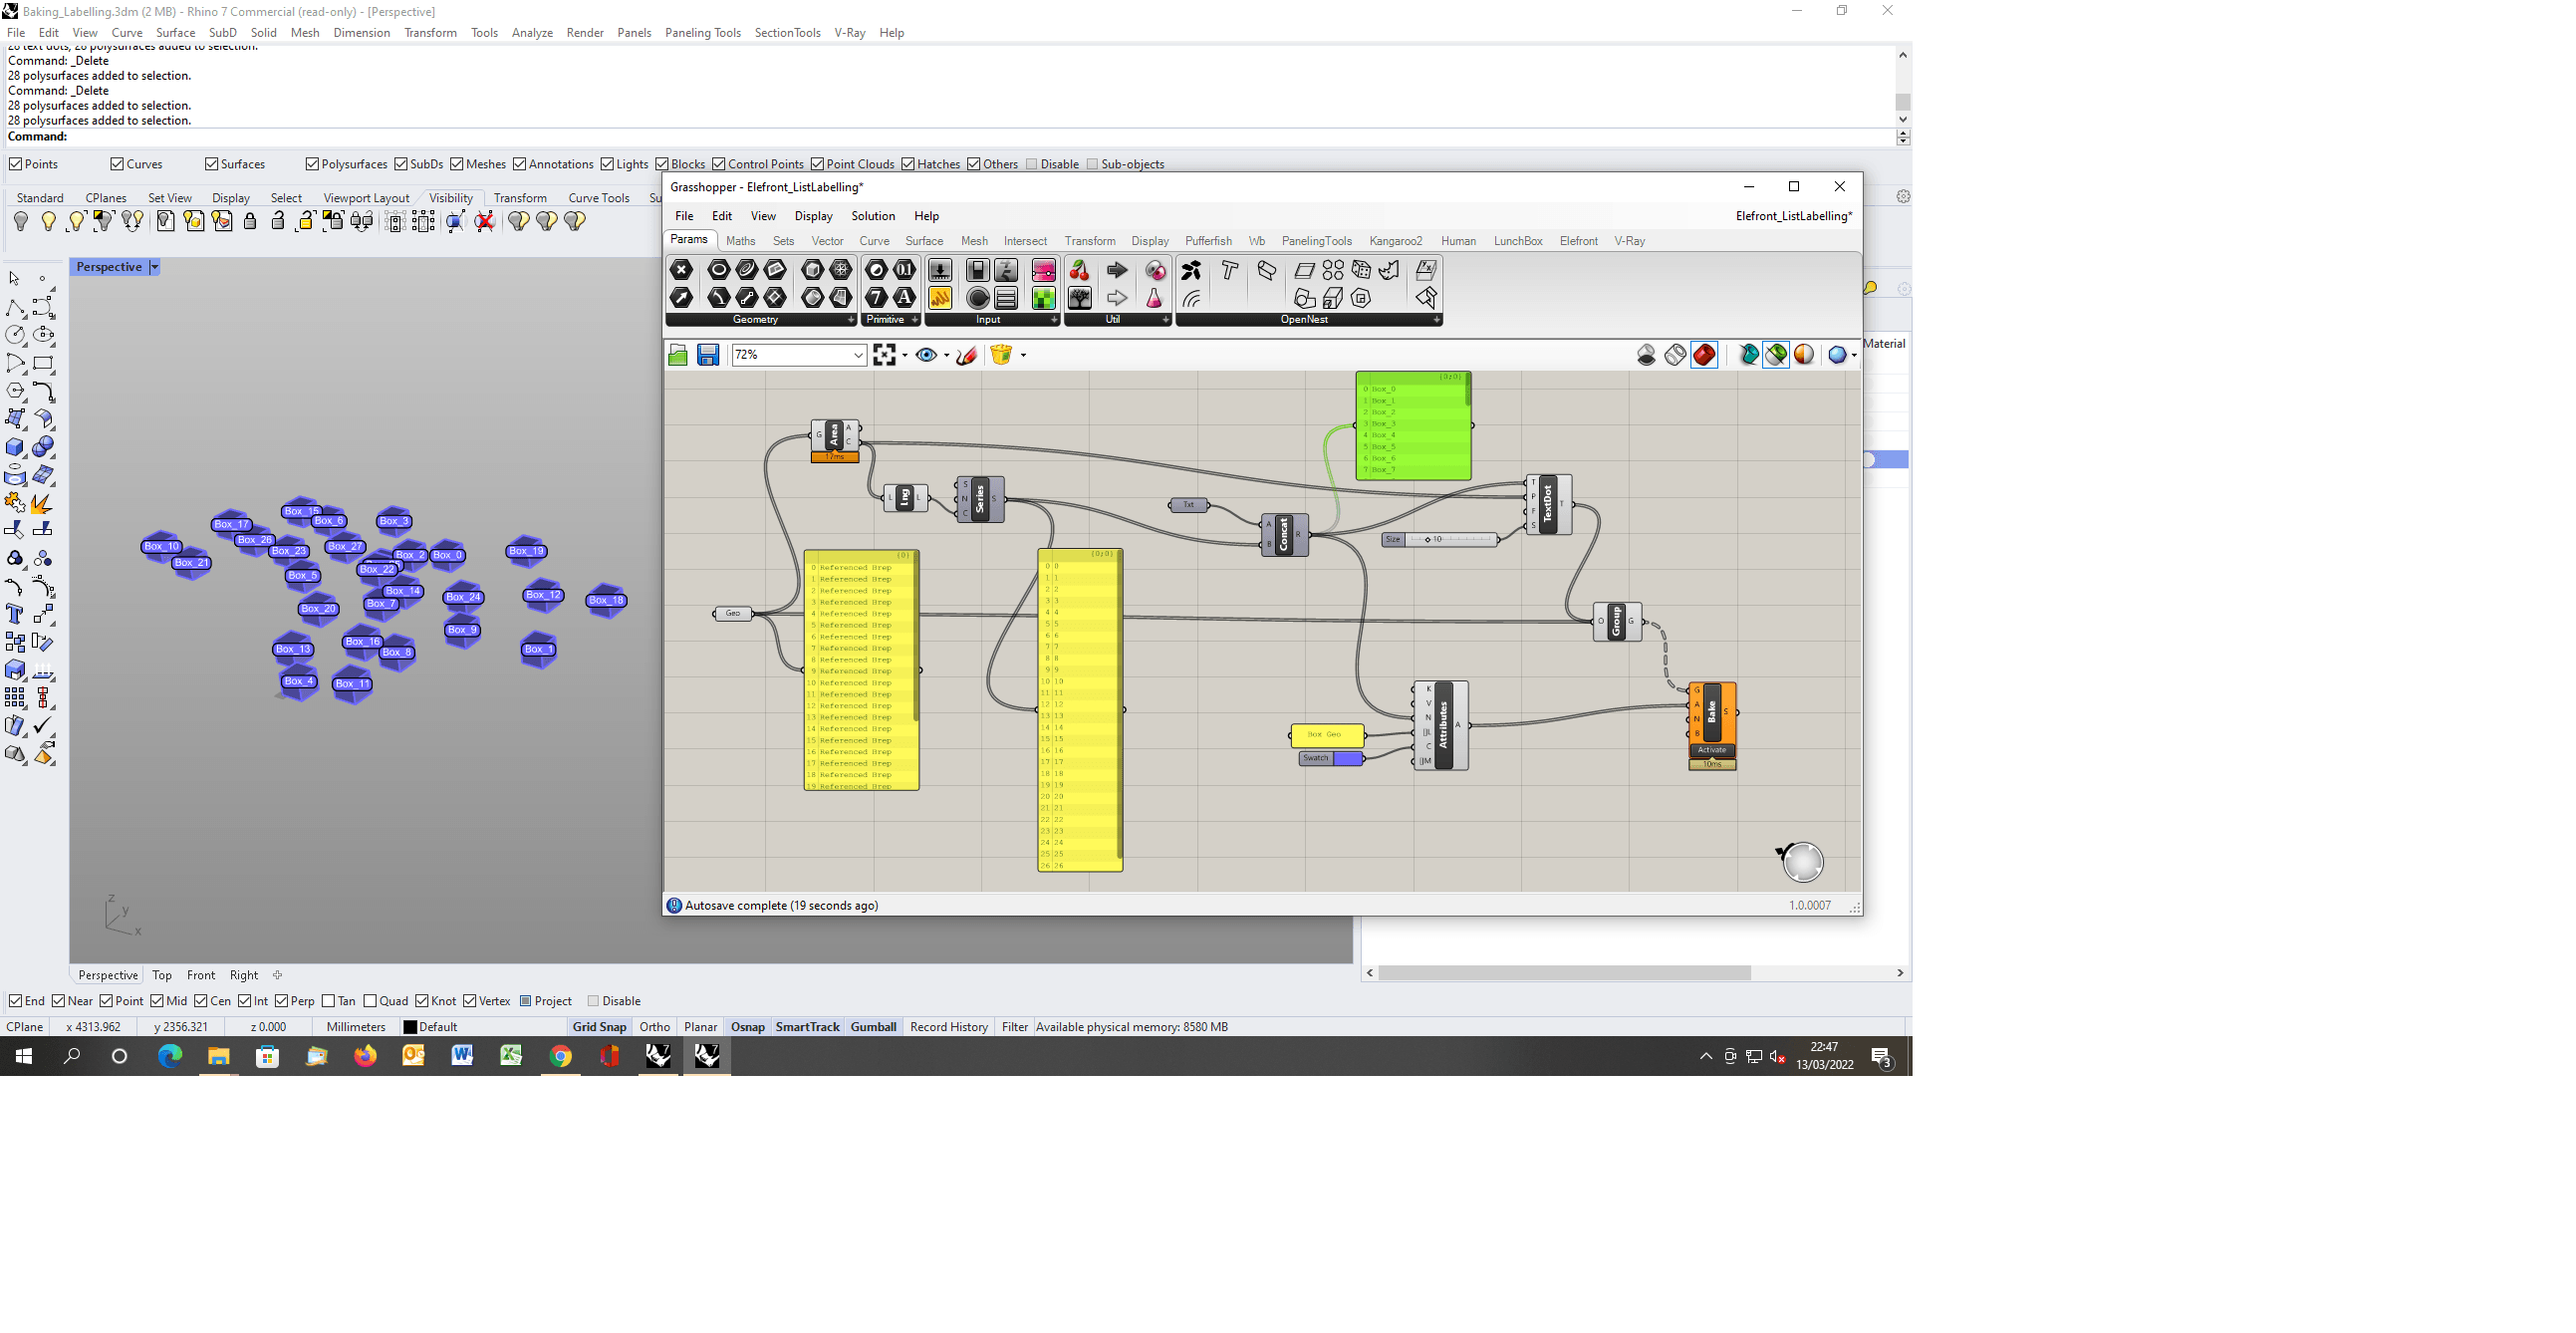Click the Grasshopper Zoom Extents icon
The height and width of the screenshot is (1333, 2576).
(884, 355)
